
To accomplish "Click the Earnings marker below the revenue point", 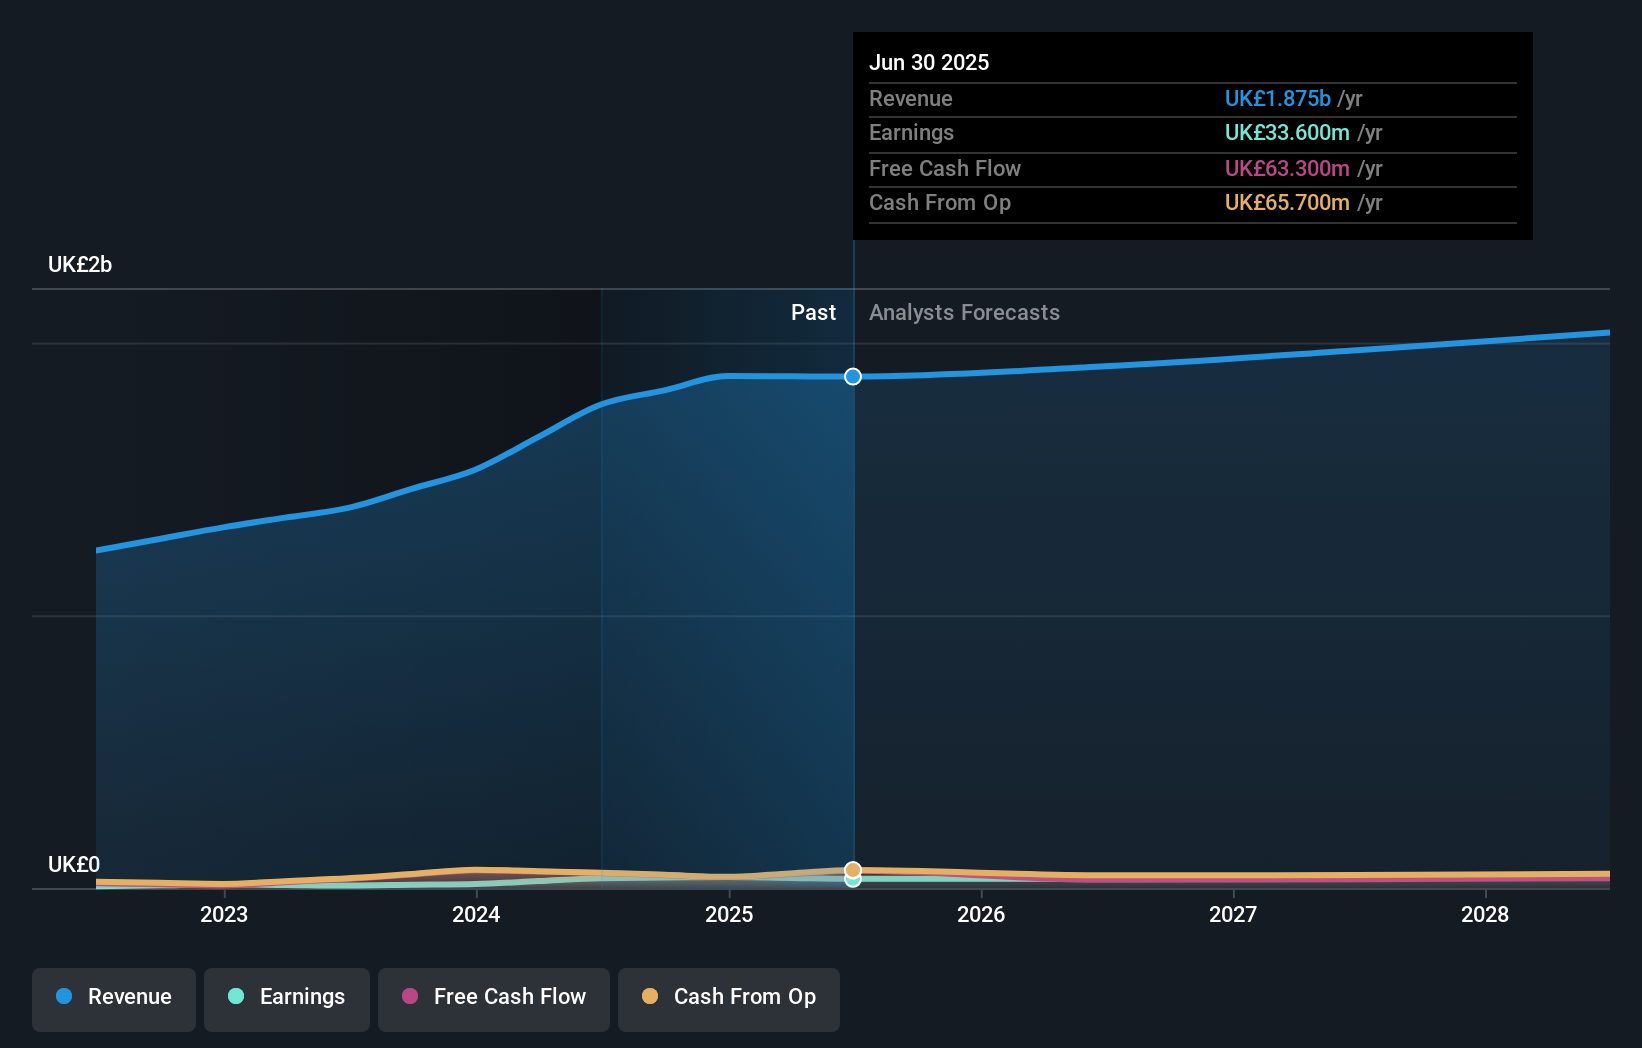I will [852, 881].
